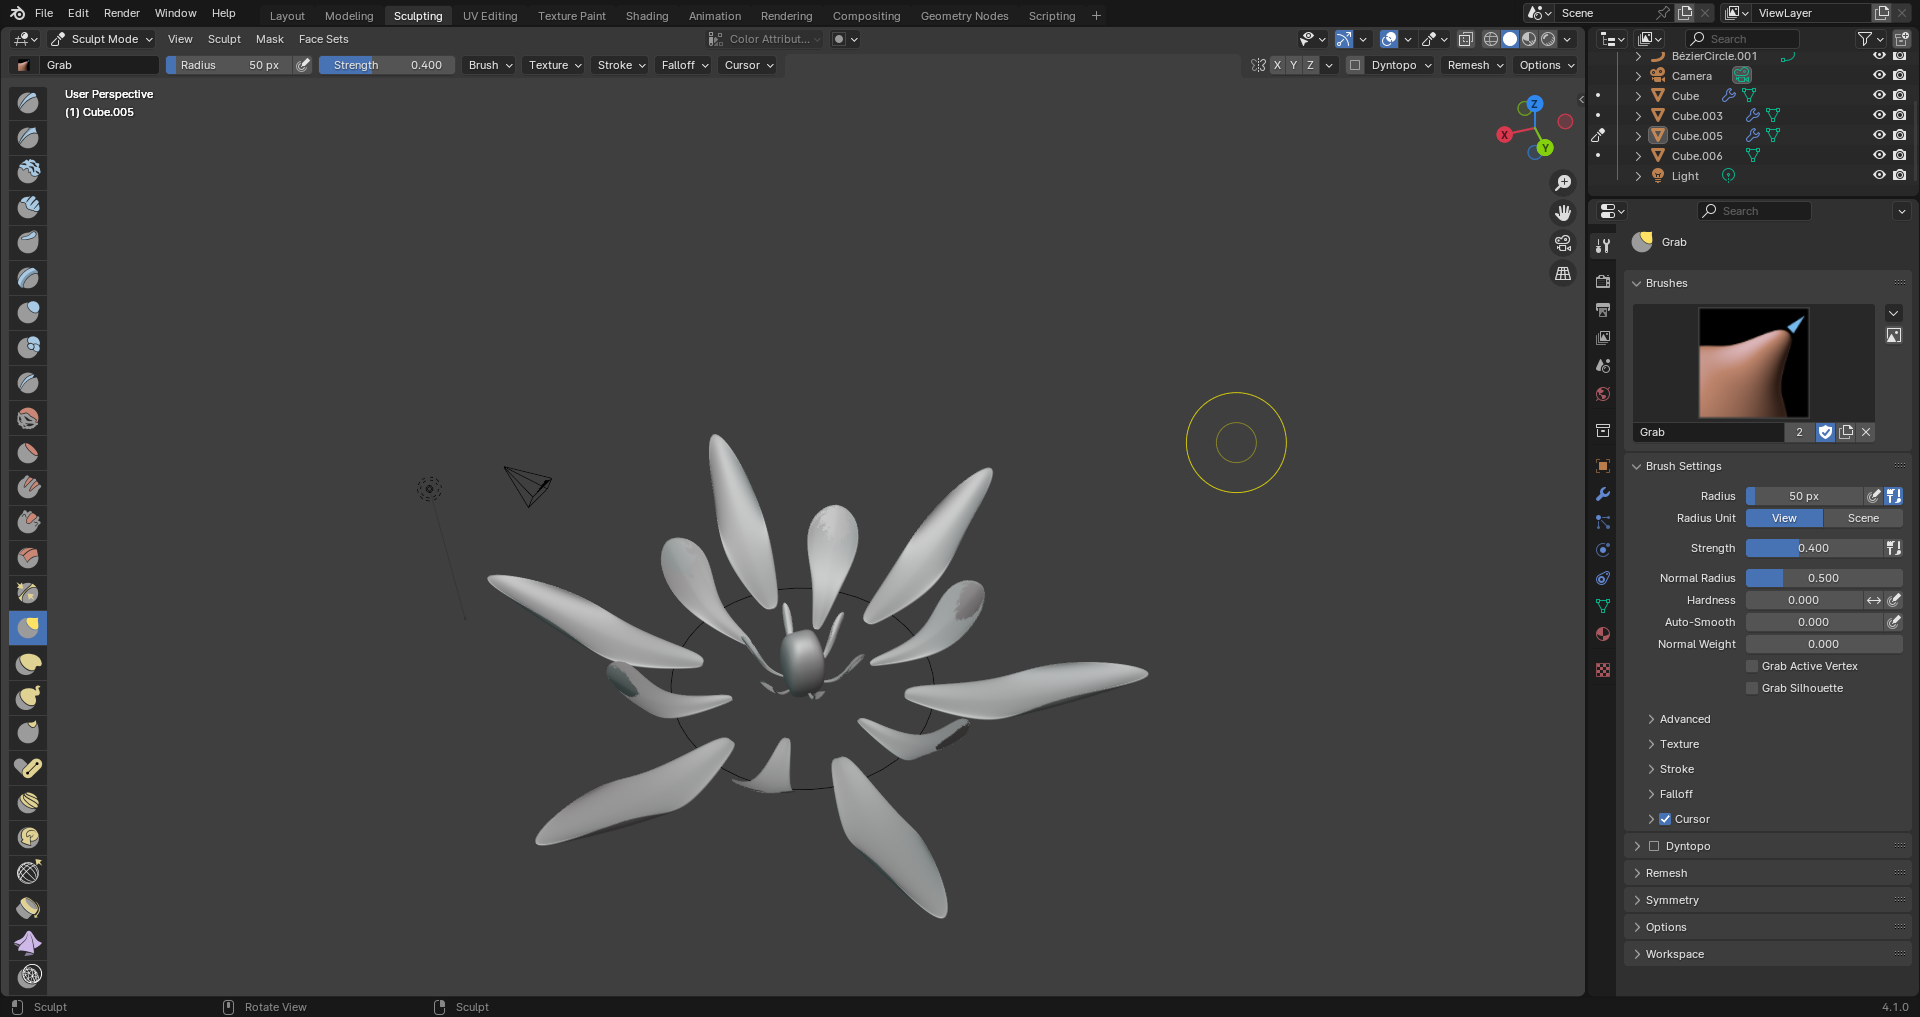This screenshot has height=1017, width=1920.
Task: Select the Pinch brush tool
Action: [x=28, y=592]
